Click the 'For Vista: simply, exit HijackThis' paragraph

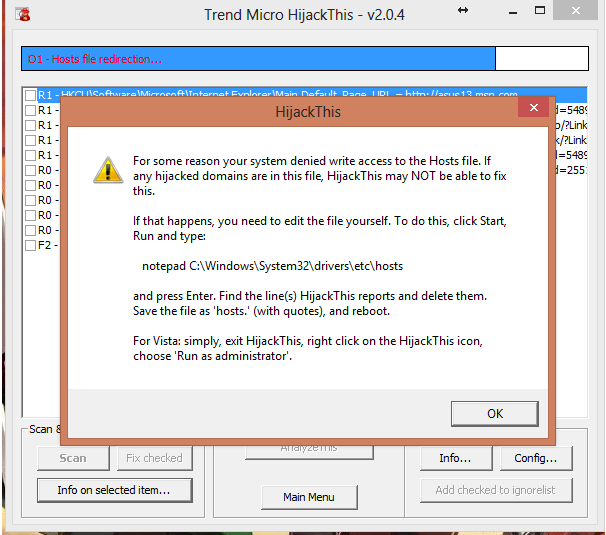click(x=308, y=348)
